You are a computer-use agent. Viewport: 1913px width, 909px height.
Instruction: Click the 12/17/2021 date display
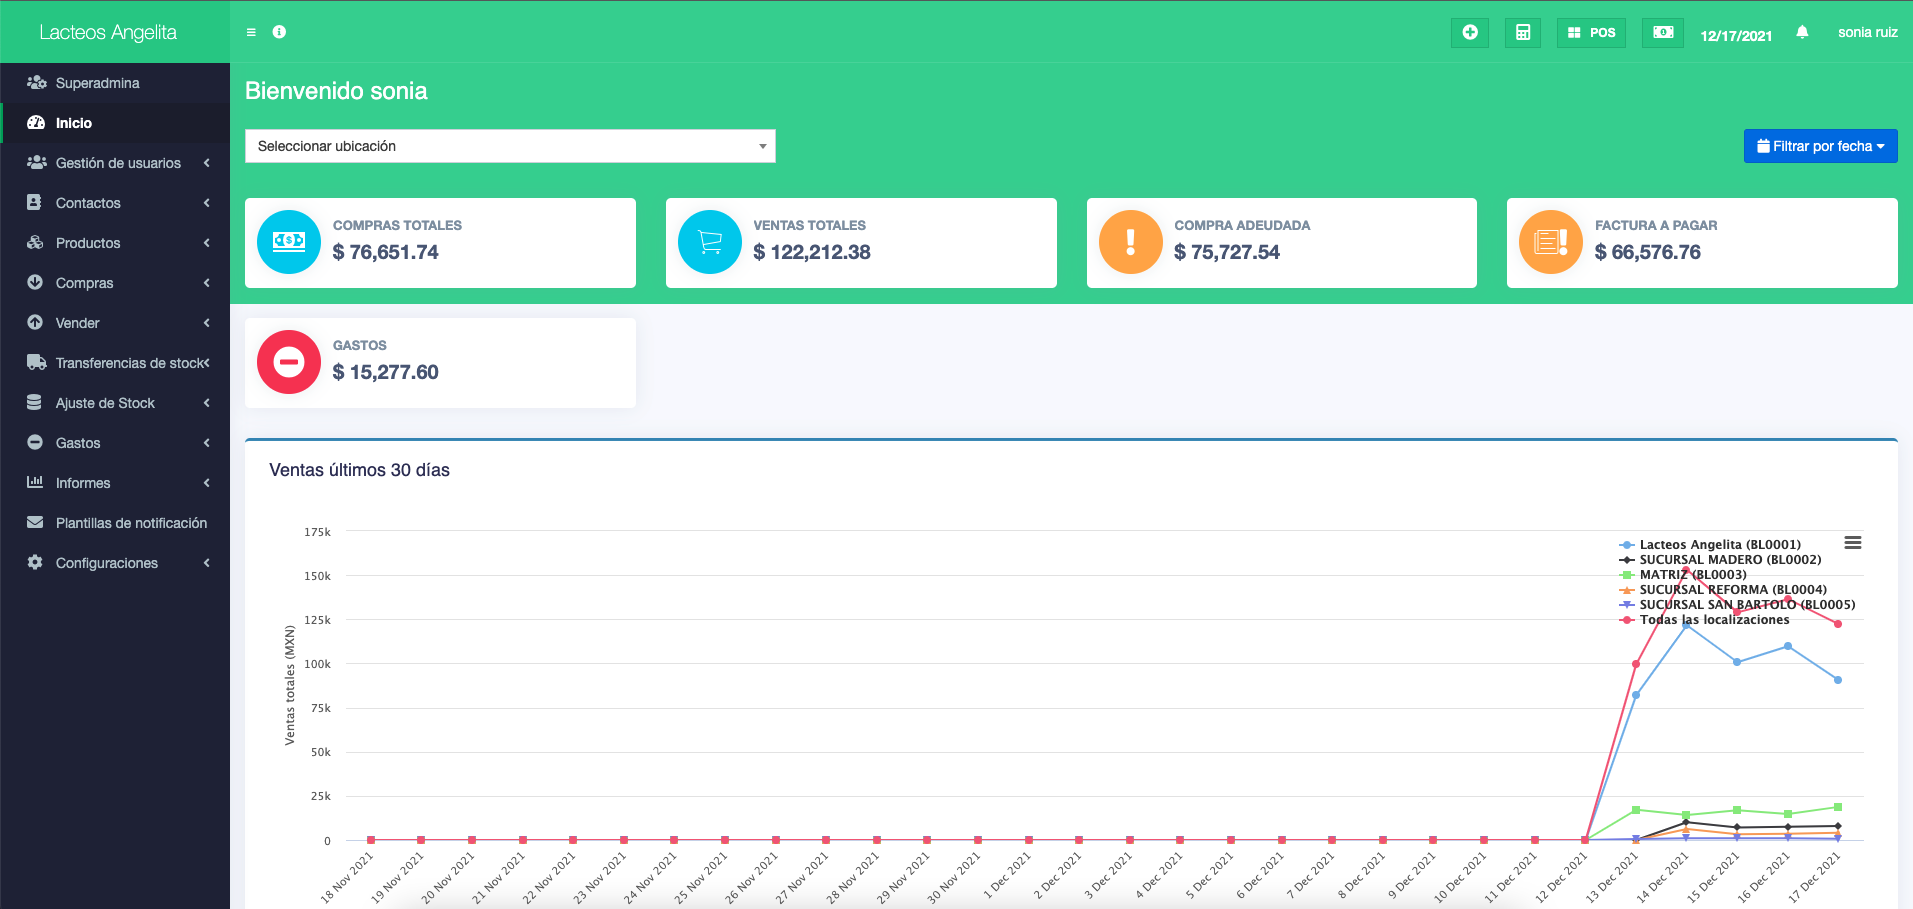point(1736,35)
